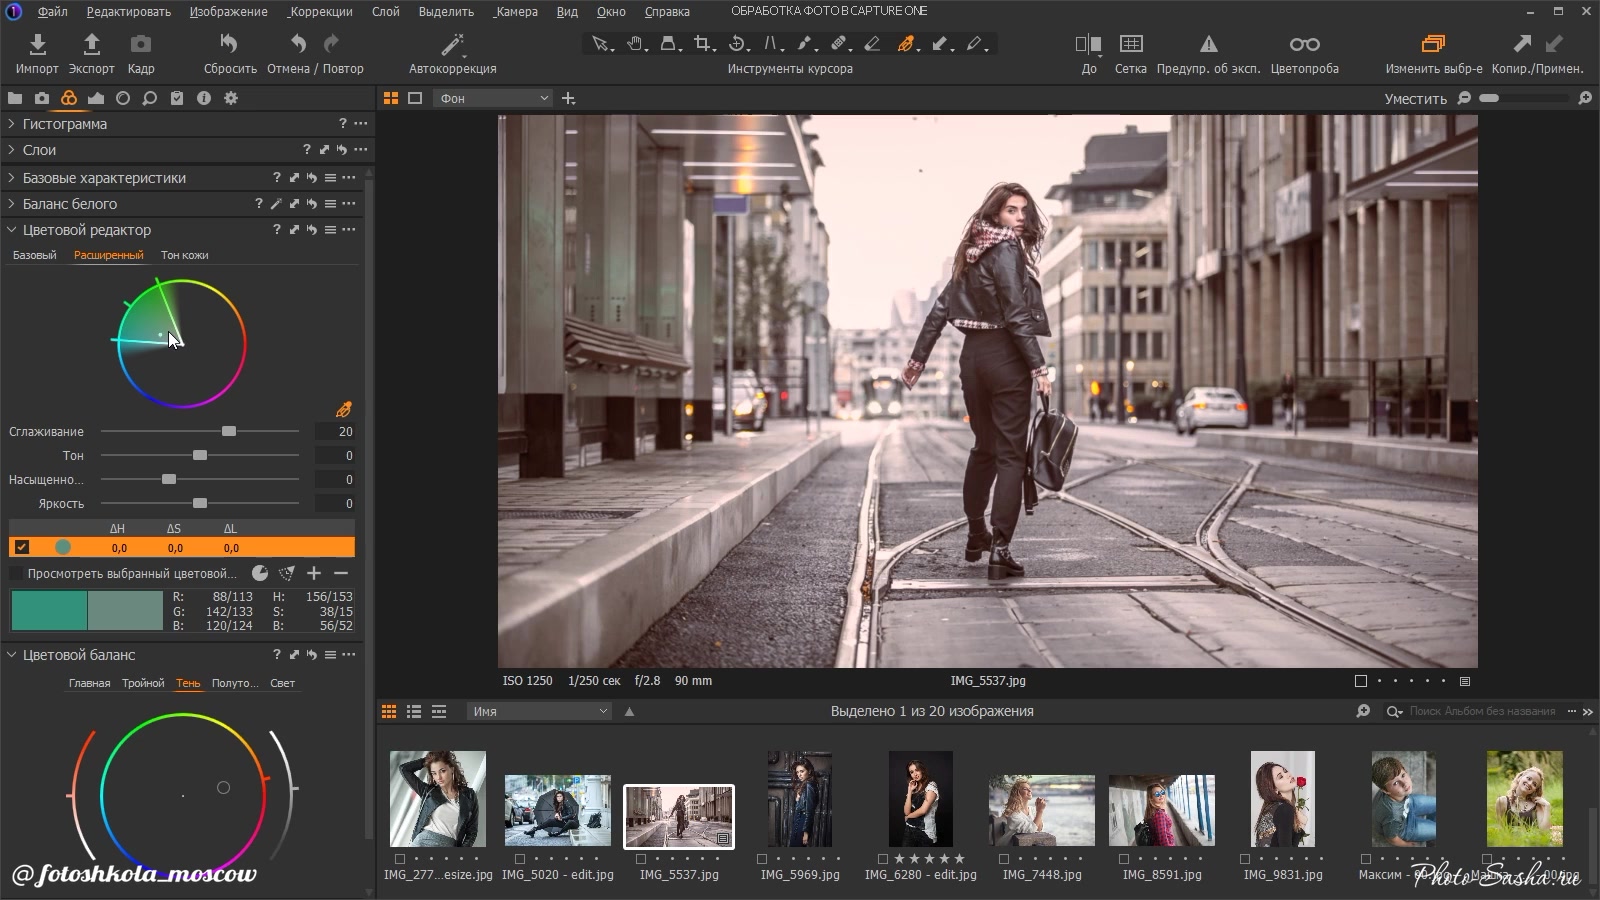
Task: Enable Просмотреть выбранный цветовой checkbox
Action: click(x=16, y=573)
